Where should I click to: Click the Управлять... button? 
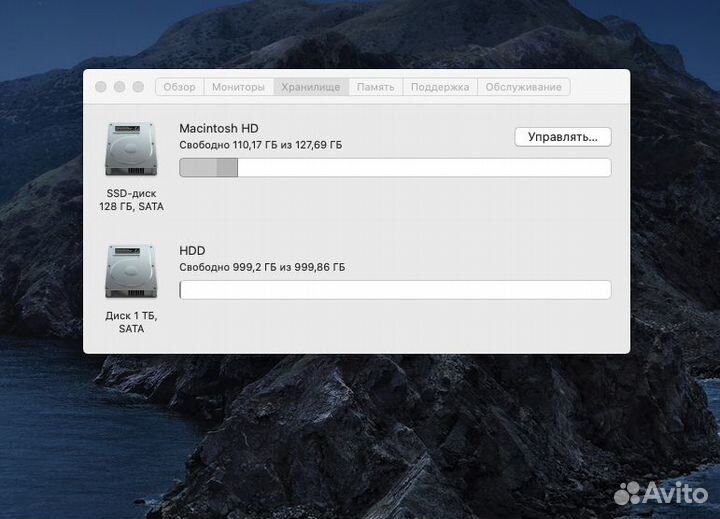coord(563,137)
